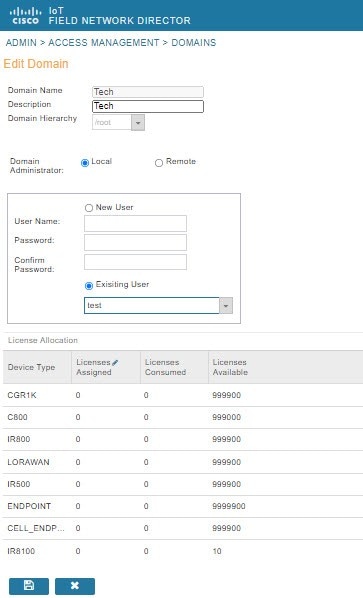Go to ADMIN in breadcrumb
Screen dimensions: 363x598
21,43
